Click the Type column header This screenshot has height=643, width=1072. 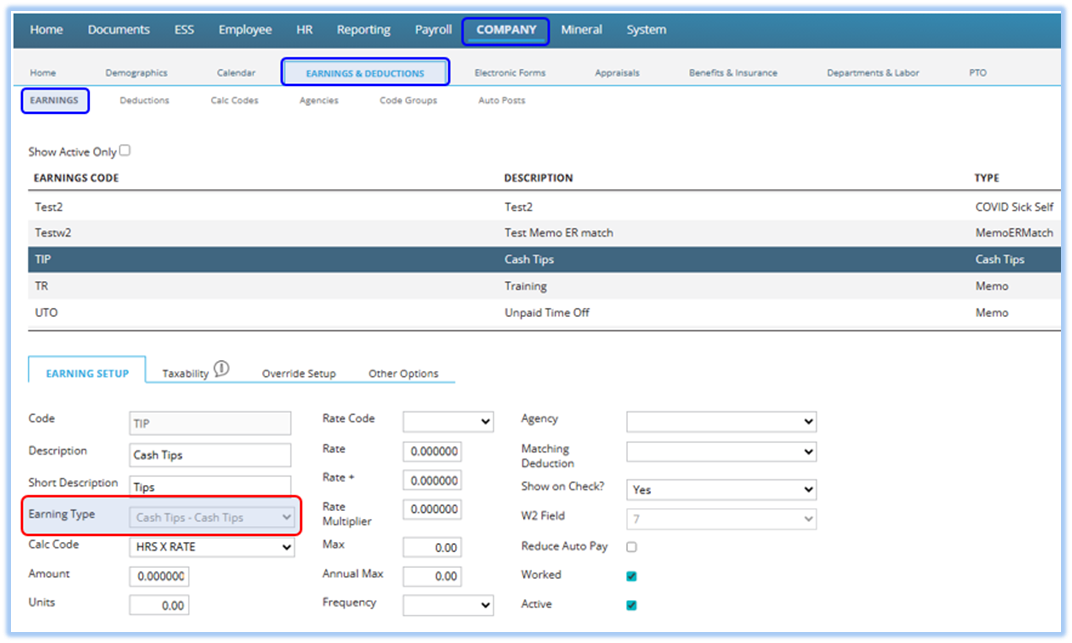(x=987, y=178)
